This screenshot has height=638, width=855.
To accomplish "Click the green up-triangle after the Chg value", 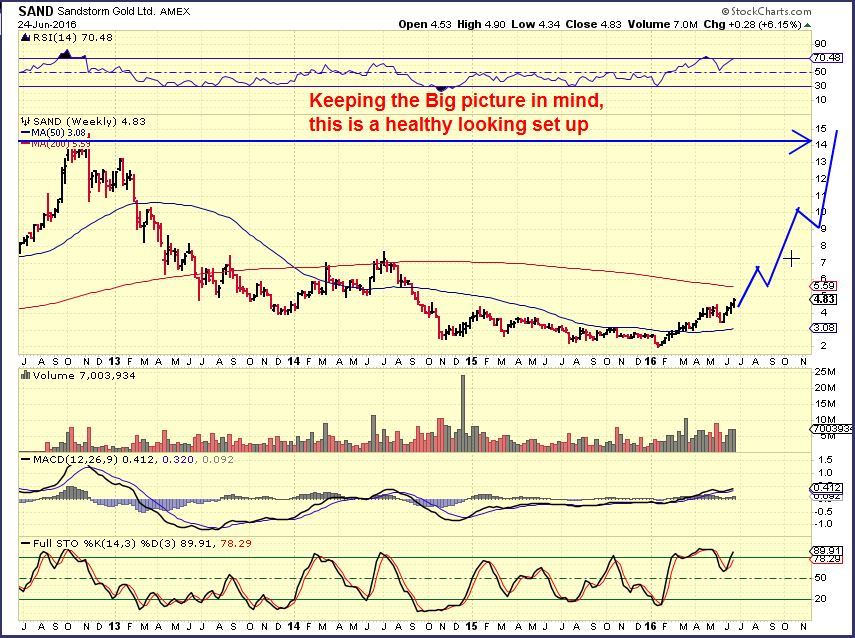I will pyautogui.click(x=808, y=25).
